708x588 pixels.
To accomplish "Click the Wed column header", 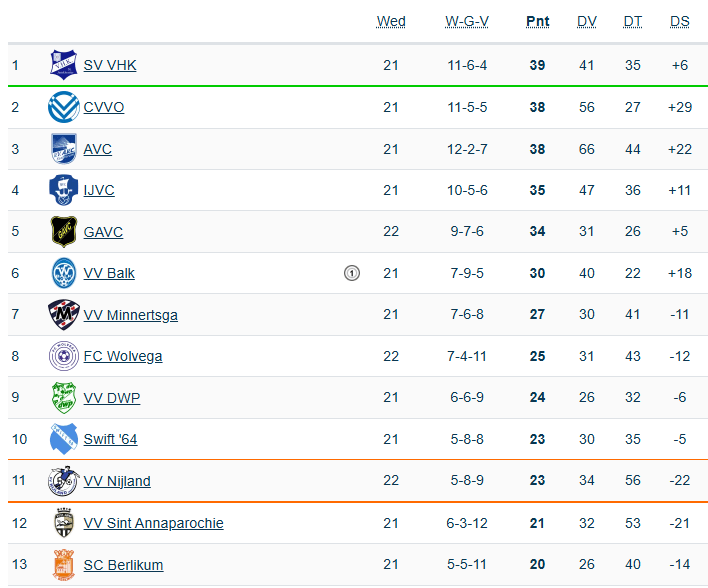I will pyautogui.click(x=391, y=22).
